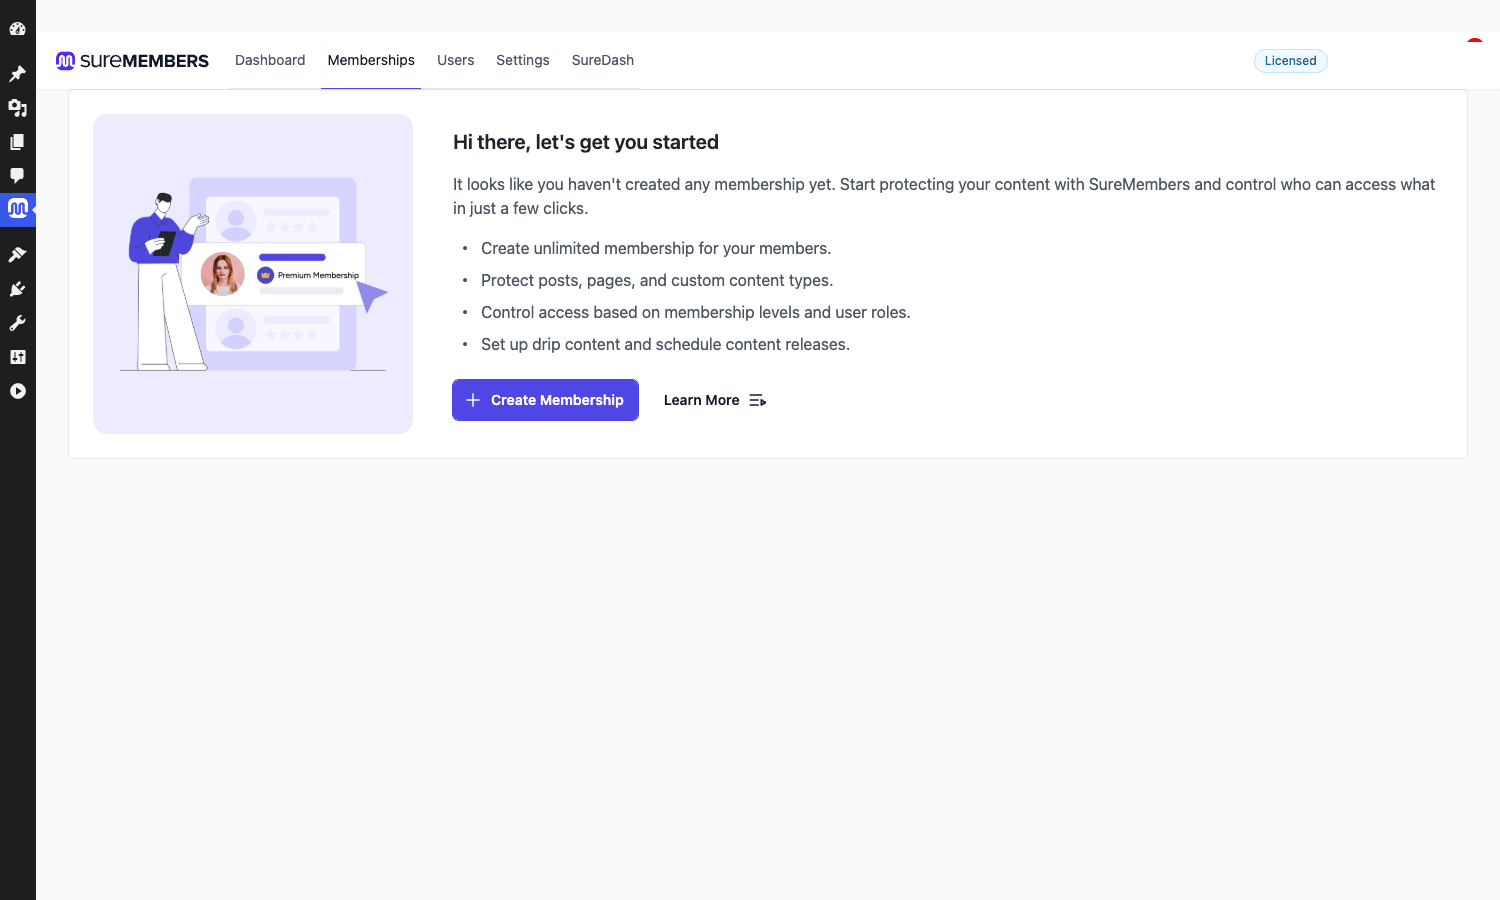Open Appearance via the paintbrush icon
Image resolution: width=1500 pixels, height=900 pixels.
17,255
